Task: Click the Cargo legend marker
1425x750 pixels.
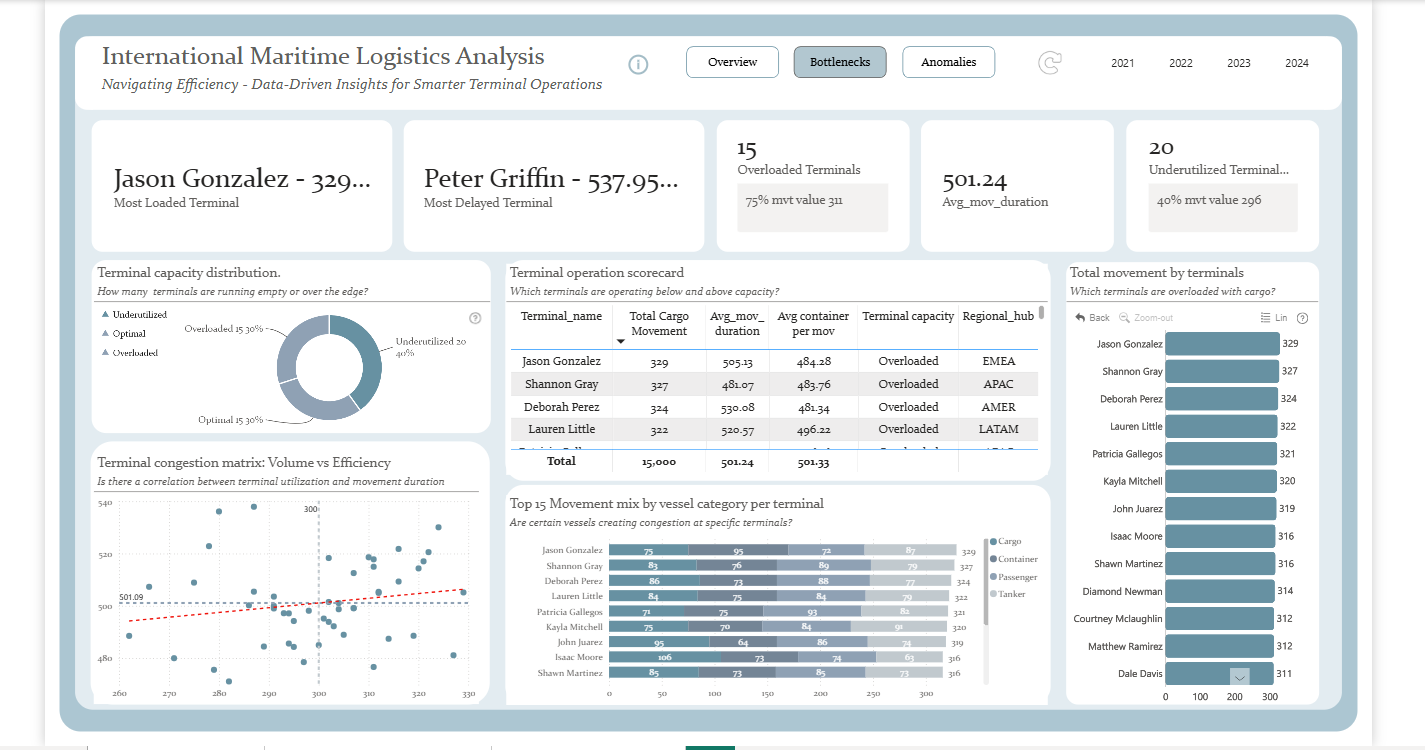Action: point(991,541)
